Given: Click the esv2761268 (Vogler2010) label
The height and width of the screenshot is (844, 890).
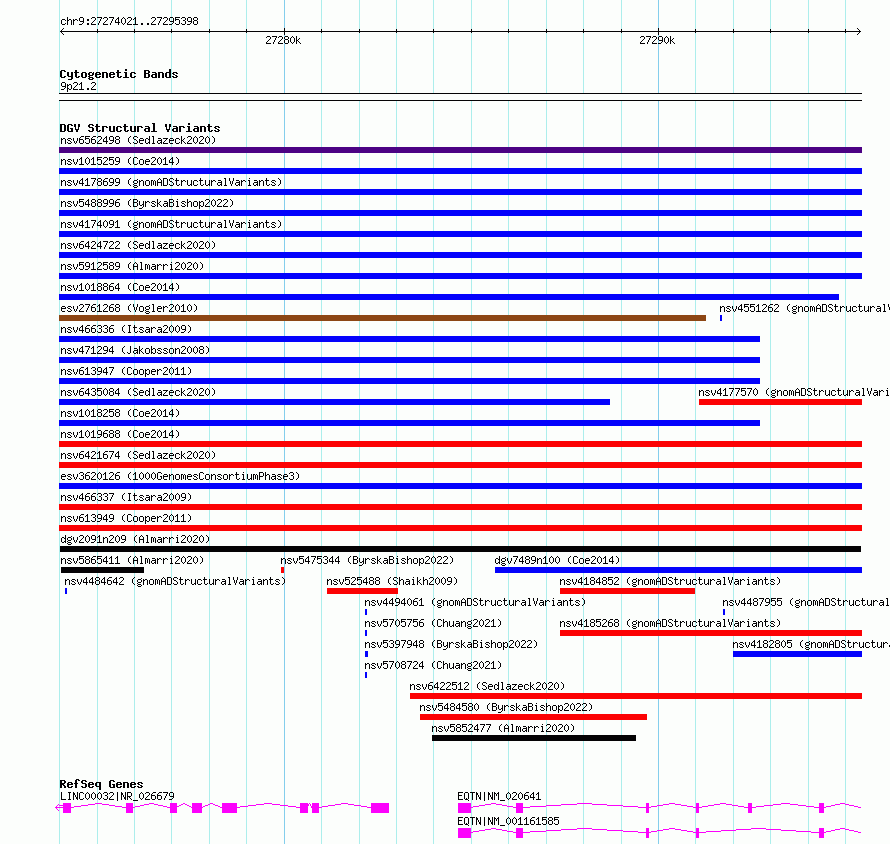Looking at the screenshot, I should tap(129, 308).
